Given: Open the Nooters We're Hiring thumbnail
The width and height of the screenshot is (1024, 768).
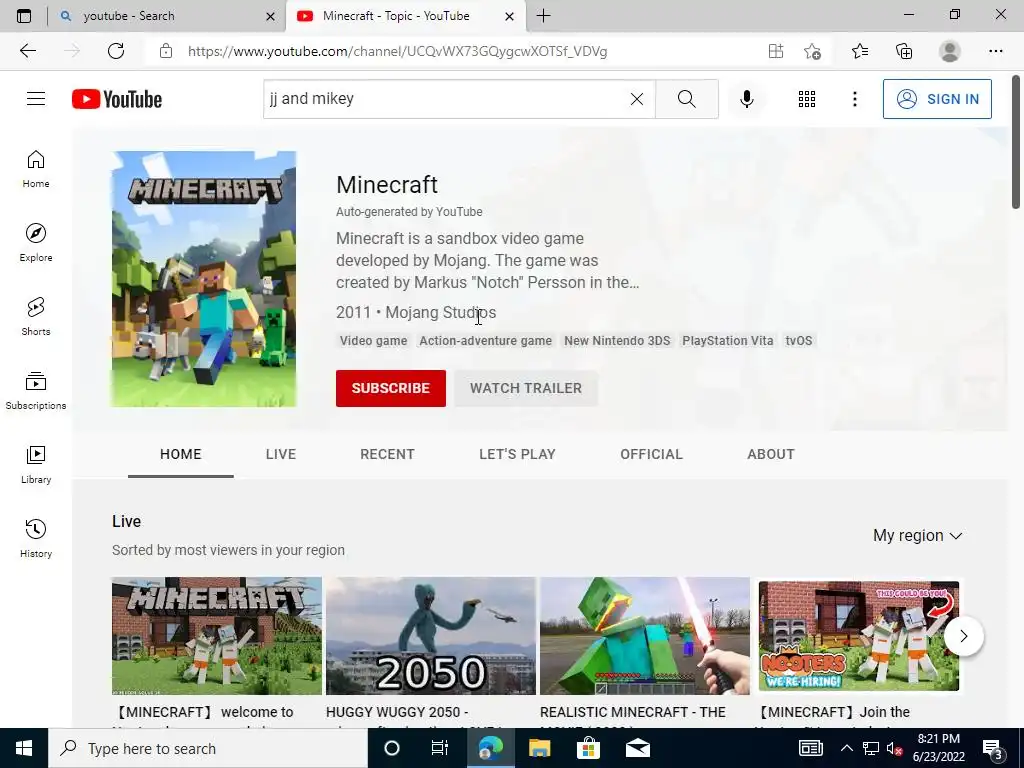Looking at the screenshot, I should pos(859,635).
